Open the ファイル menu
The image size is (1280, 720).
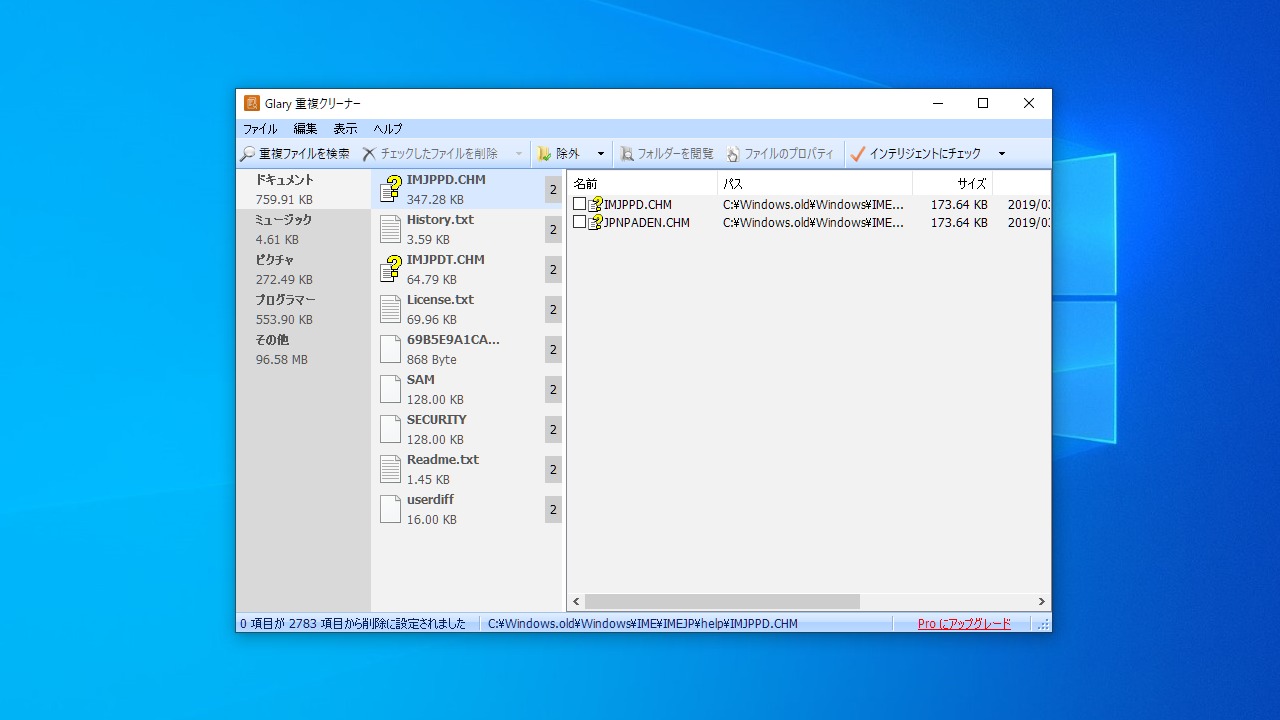[260, 129]
